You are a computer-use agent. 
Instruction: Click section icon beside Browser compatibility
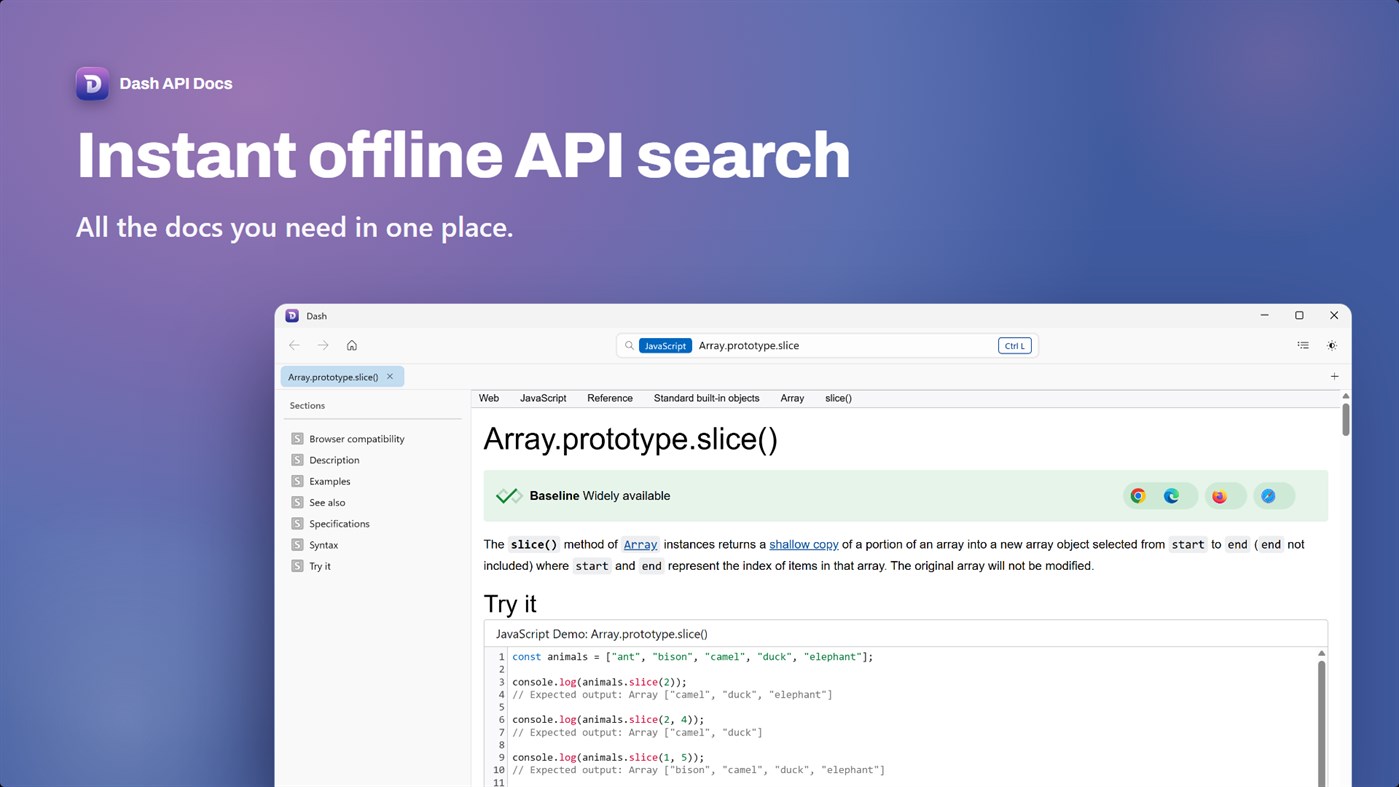pyautogui.click(x=297, y=438)
